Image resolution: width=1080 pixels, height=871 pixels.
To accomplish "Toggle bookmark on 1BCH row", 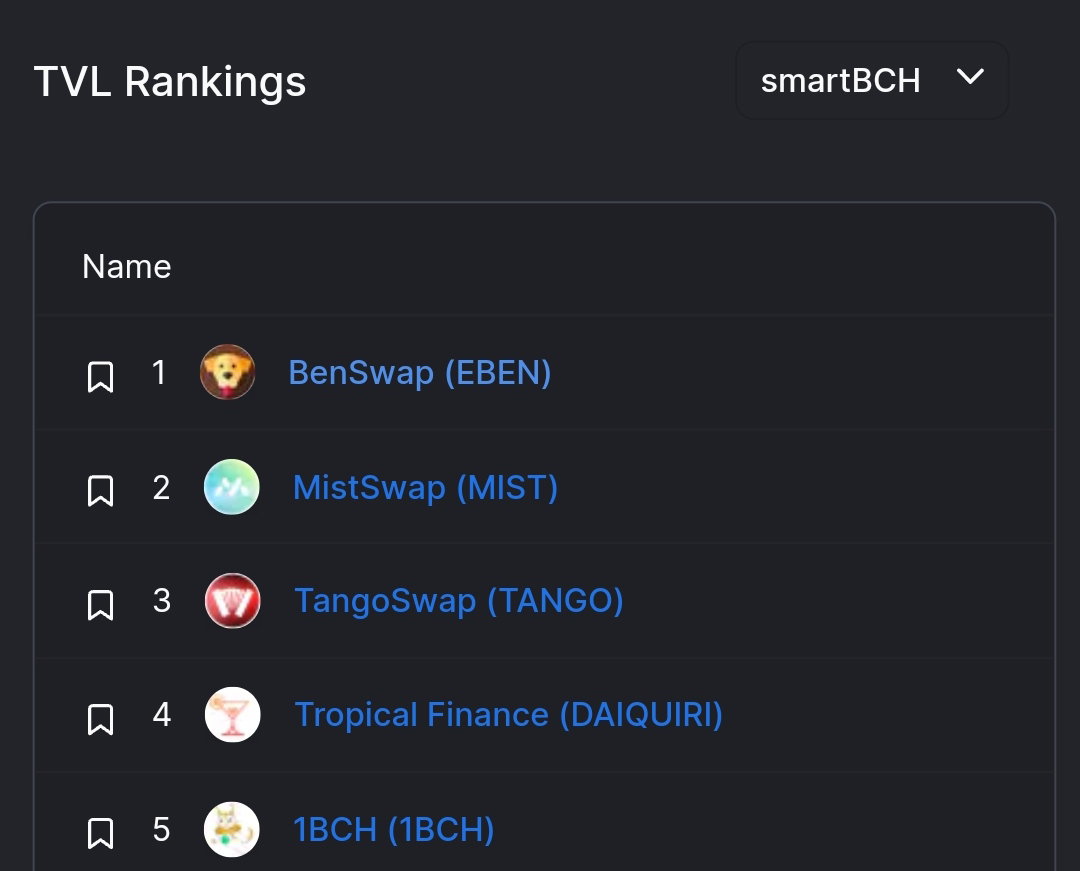I will (x=101, y=834).
